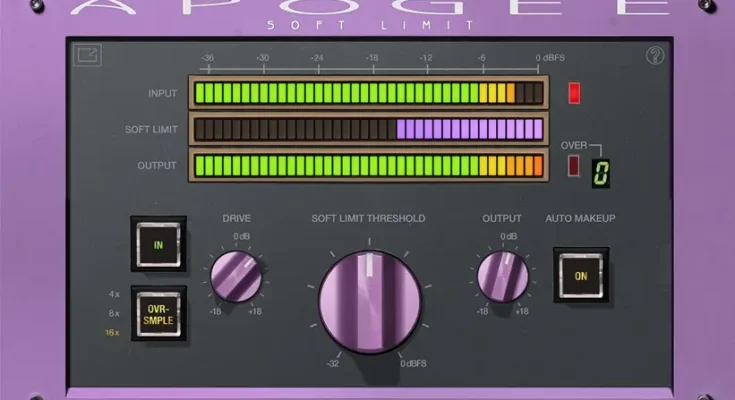Click the Output gain knob
Screen dimensions: 735x400
tap(502, 276)
